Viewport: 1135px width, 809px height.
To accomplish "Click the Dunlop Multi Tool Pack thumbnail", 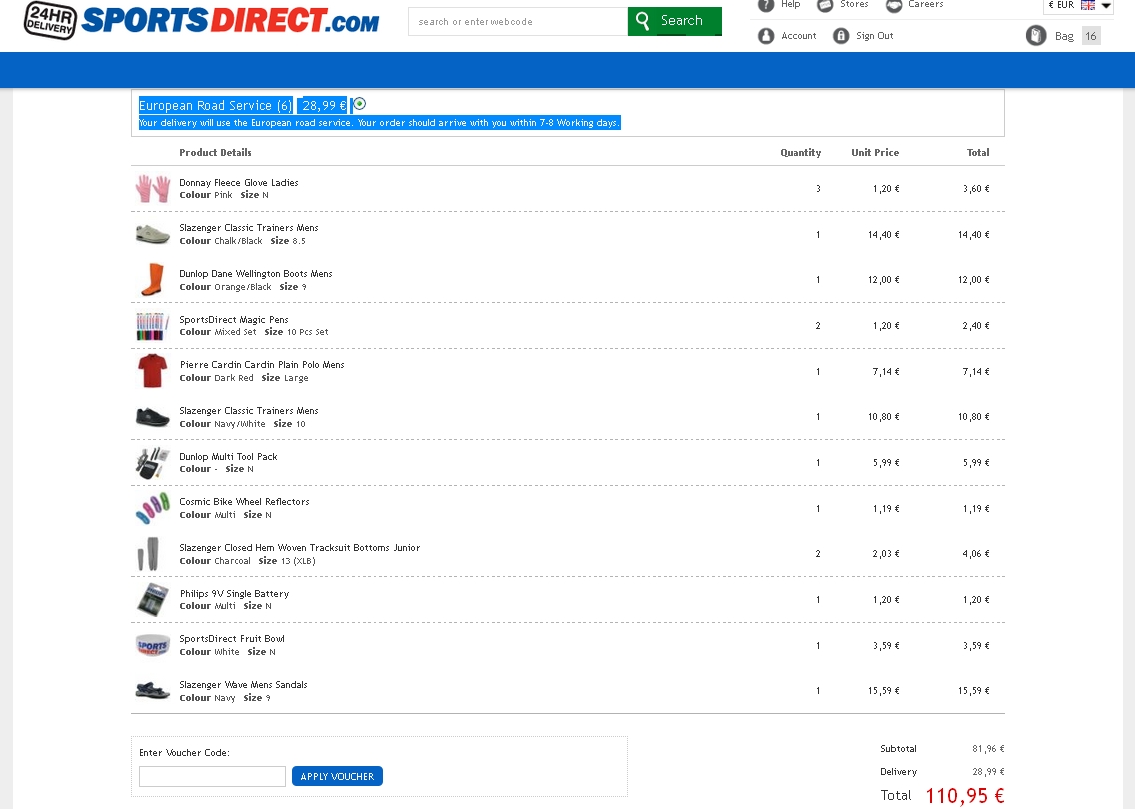I will (152, 462).
